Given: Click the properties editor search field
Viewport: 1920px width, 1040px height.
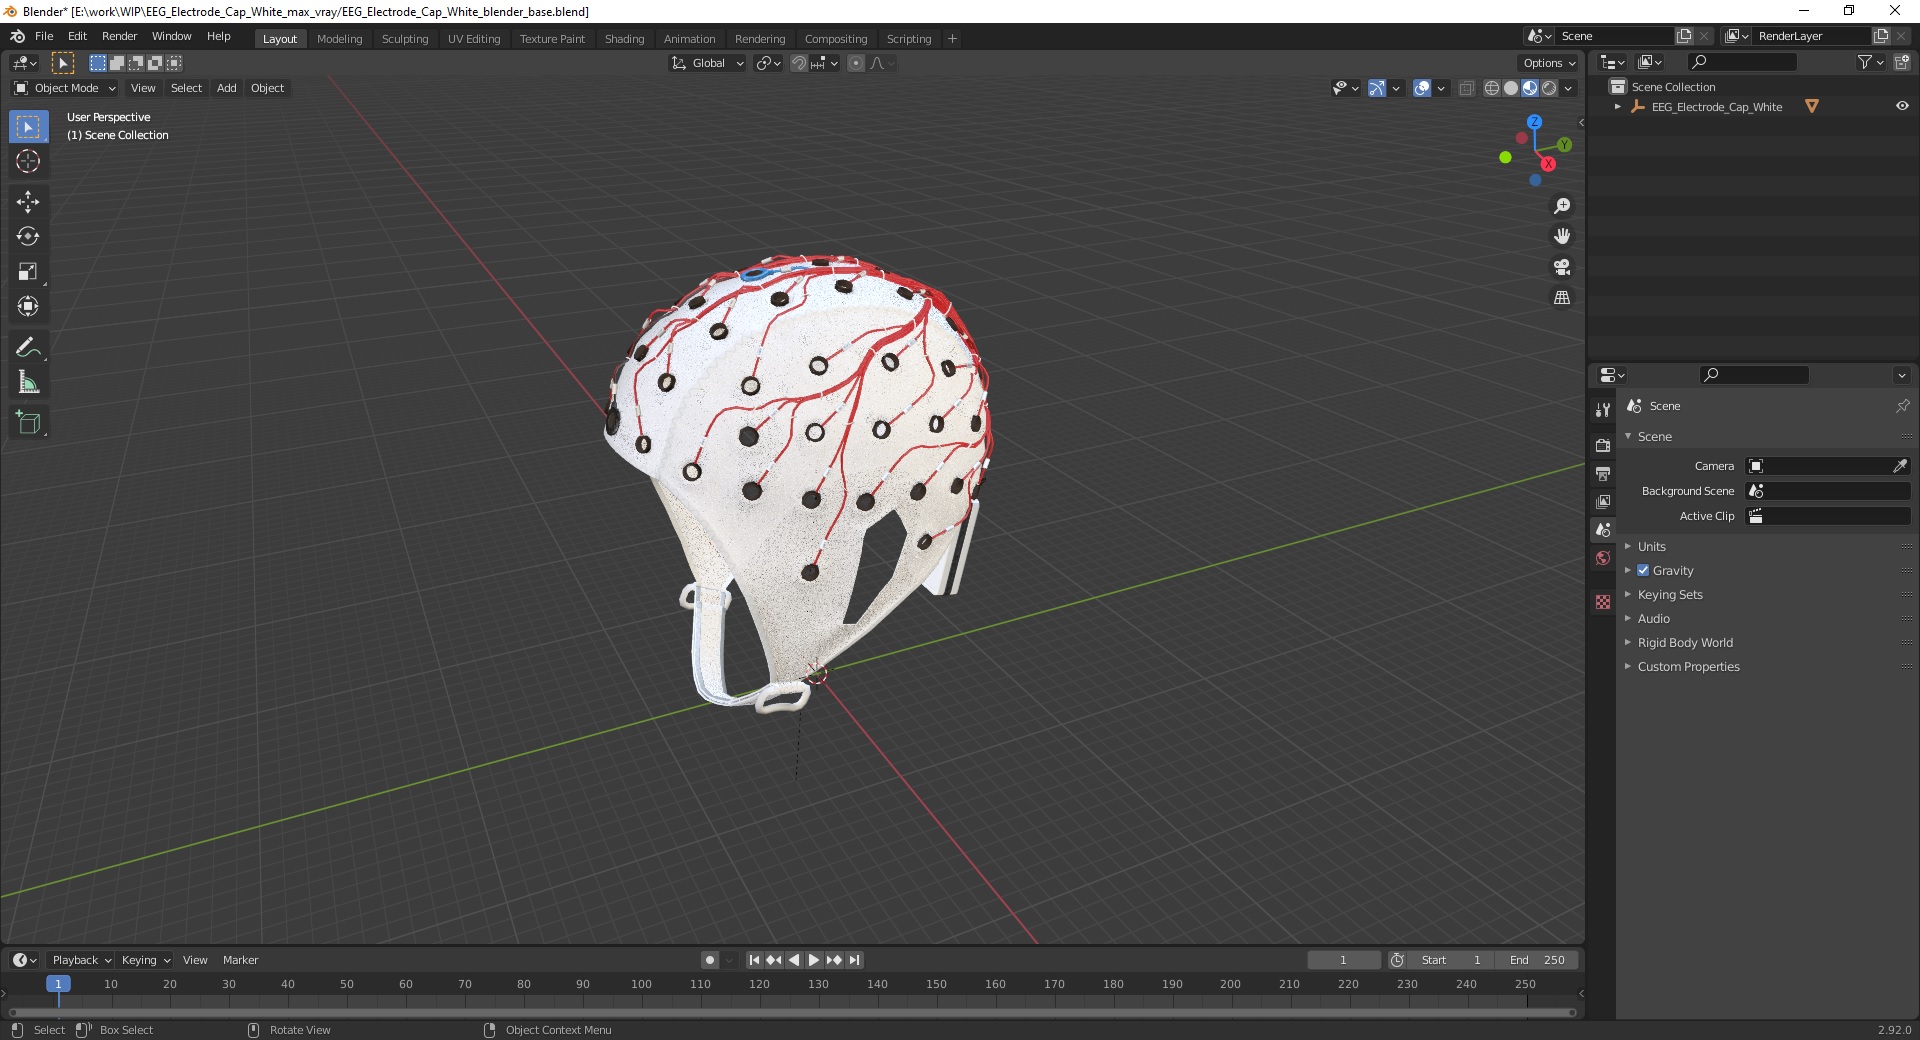Looking at the screenshot, I should pos(1755,375).
